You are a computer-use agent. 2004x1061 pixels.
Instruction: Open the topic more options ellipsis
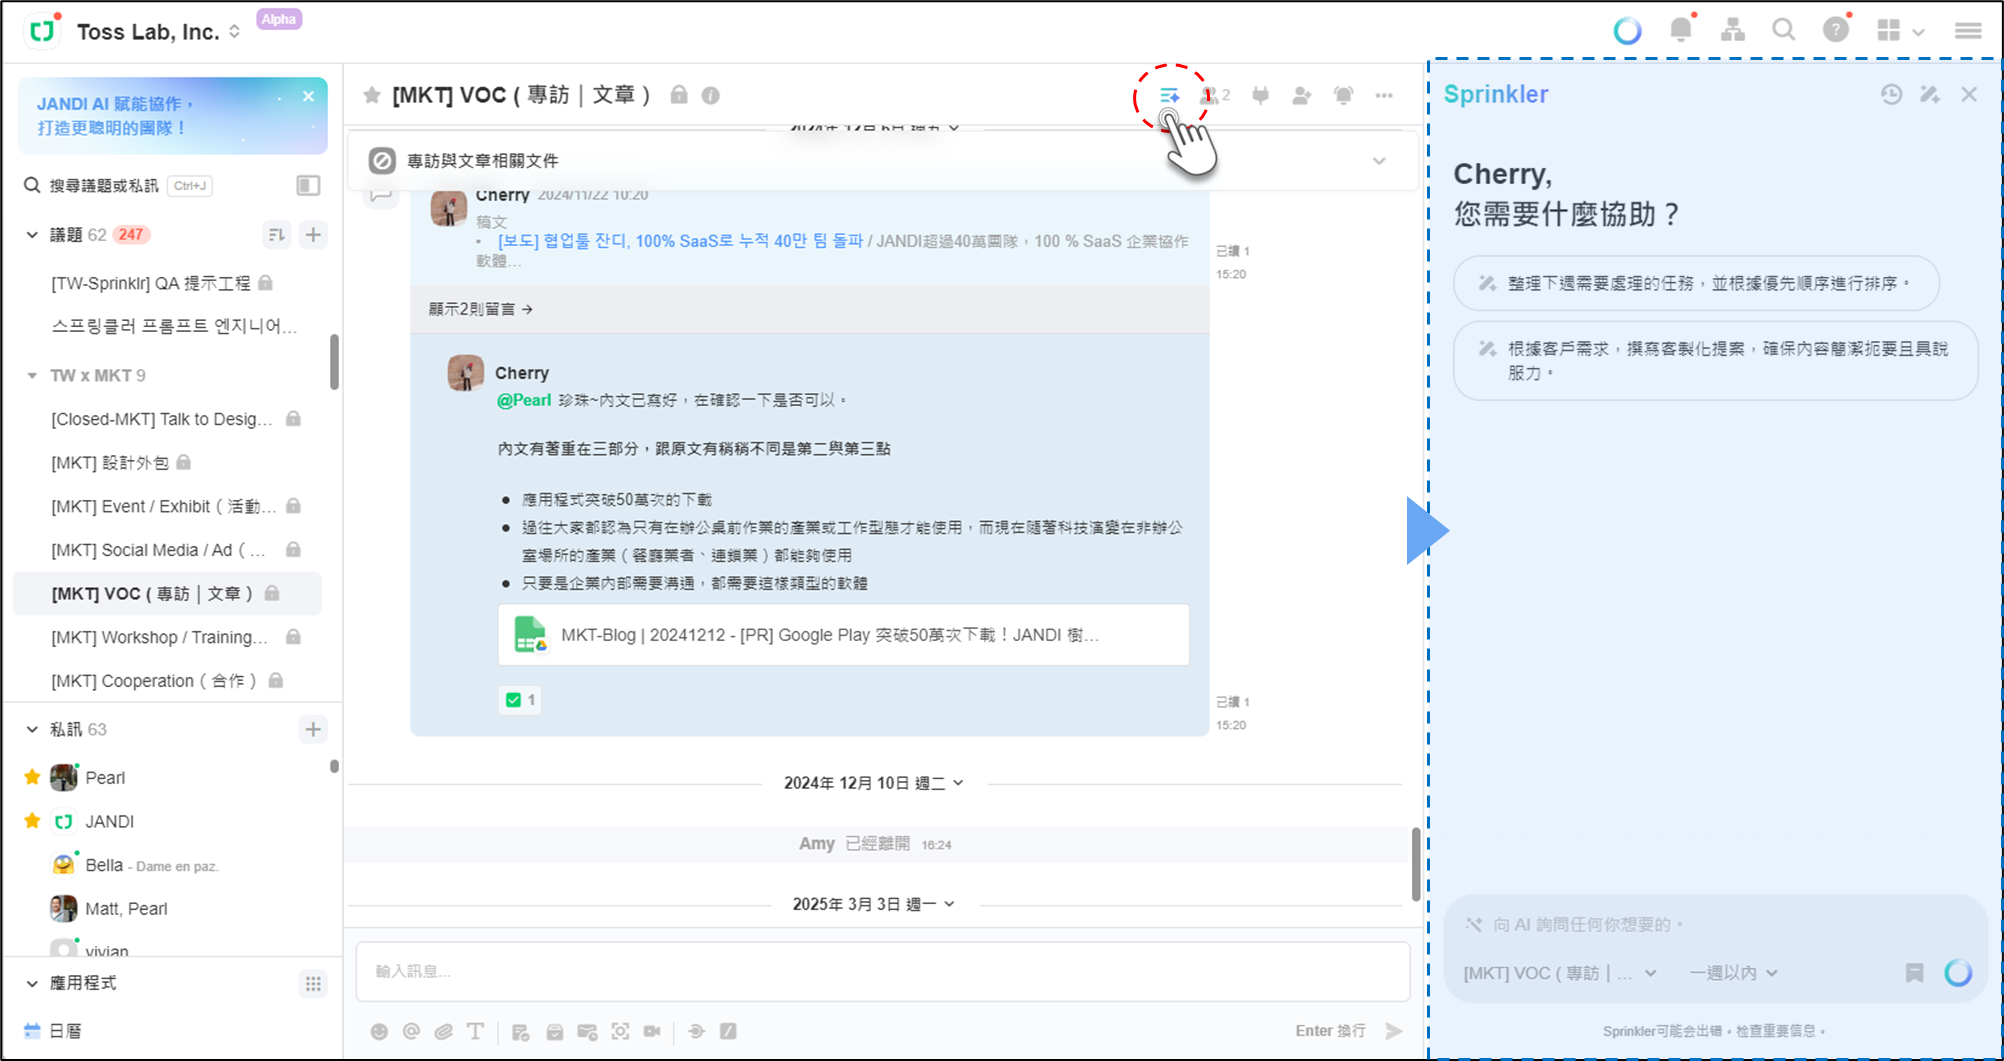pyautogui.click(x=1384, y=95)
